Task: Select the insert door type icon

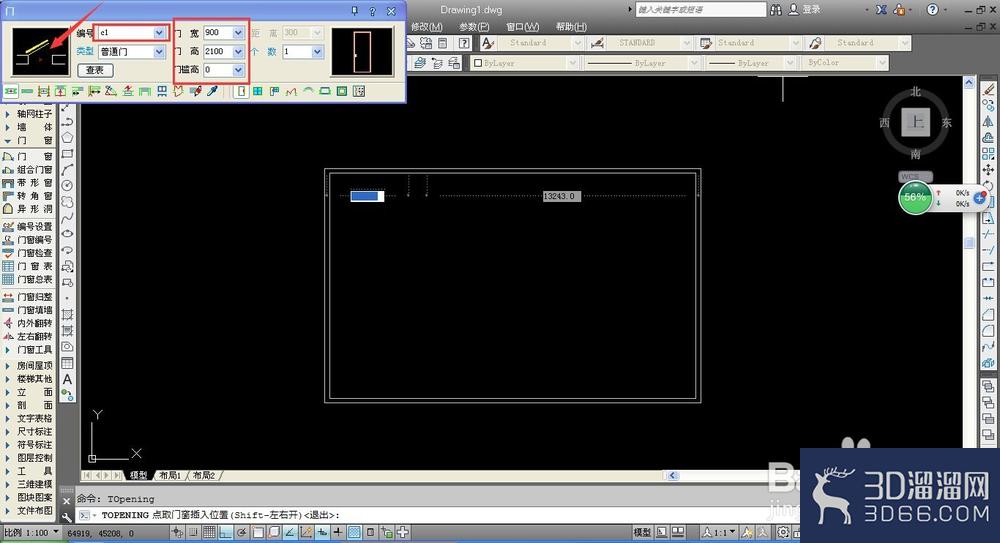Action: 240,91
